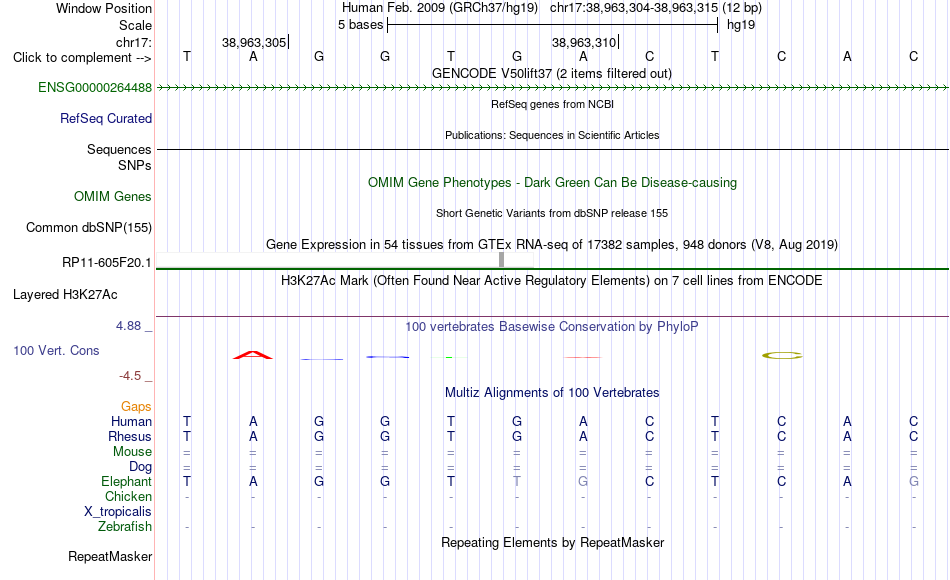Click the RepeatMasker track label
Viewport: 950px width, 580px height.
click(x=110, y=556)
